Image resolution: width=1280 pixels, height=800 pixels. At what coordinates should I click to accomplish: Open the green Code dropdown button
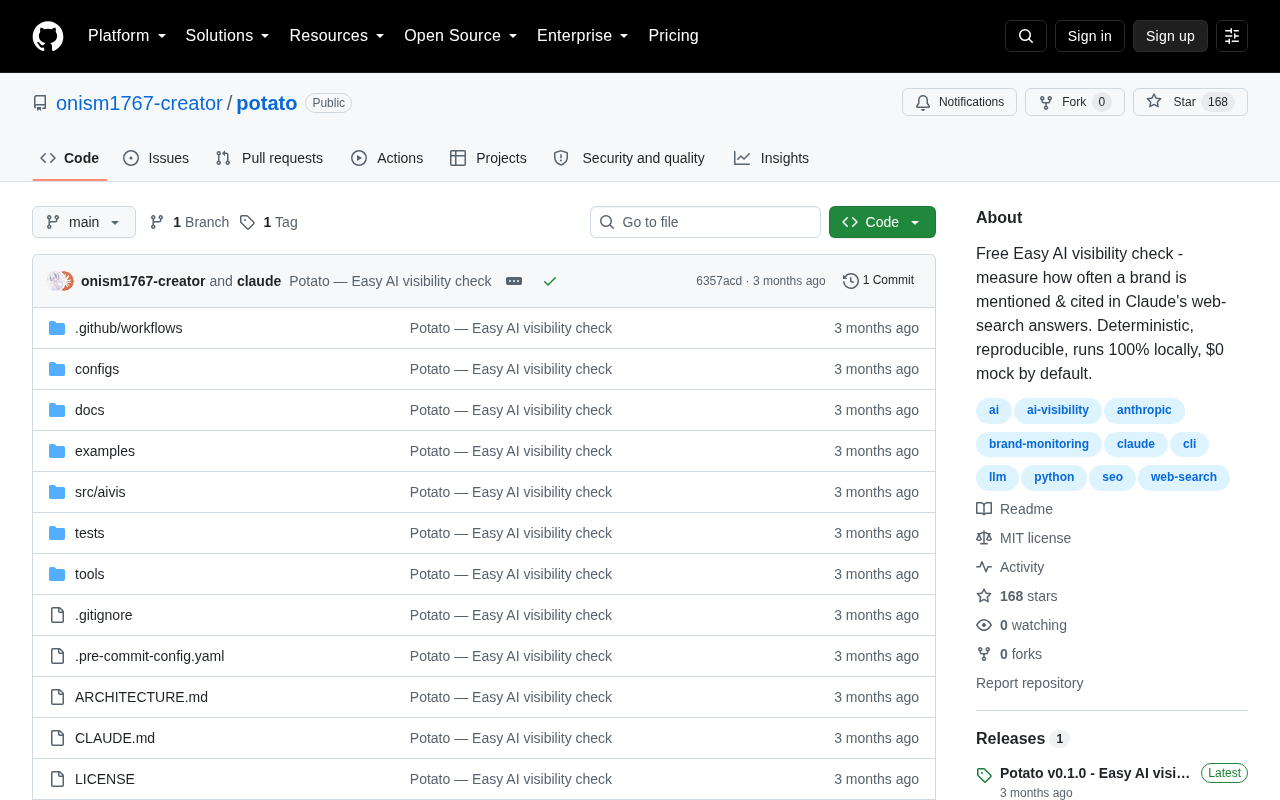(882, 222)
